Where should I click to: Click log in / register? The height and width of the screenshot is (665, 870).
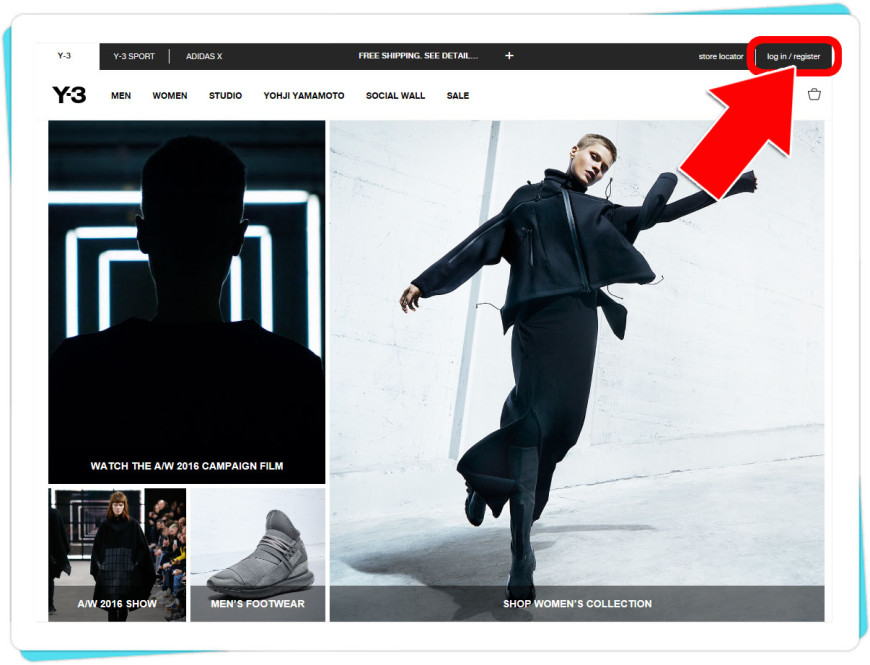coord(793,56)
